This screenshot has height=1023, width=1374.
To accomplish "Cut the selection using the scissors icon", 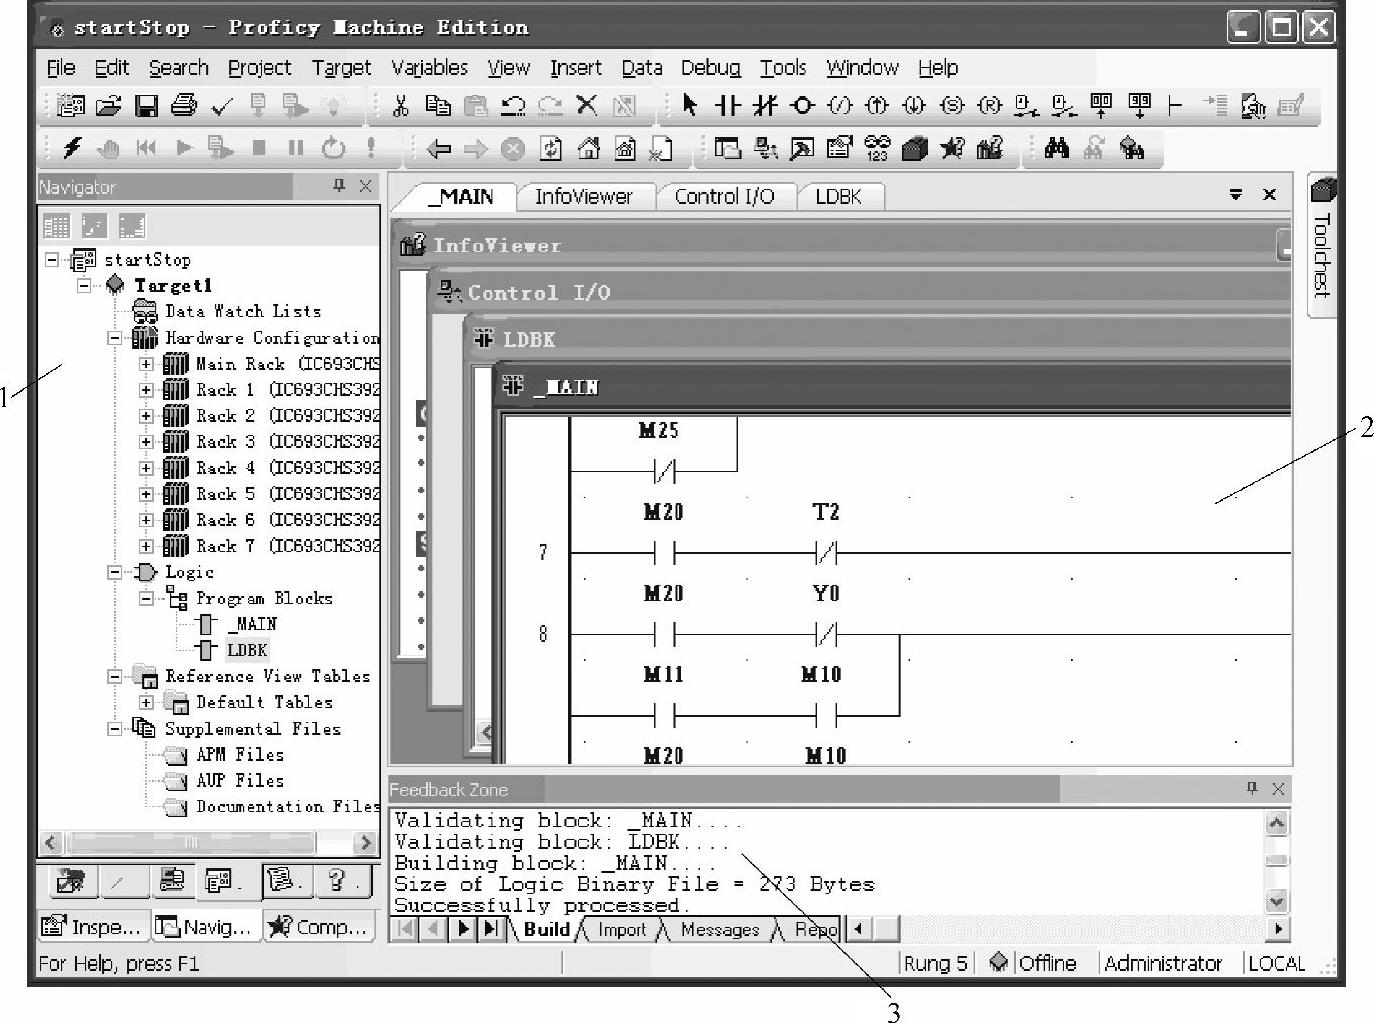I will [x=401, y=105].
